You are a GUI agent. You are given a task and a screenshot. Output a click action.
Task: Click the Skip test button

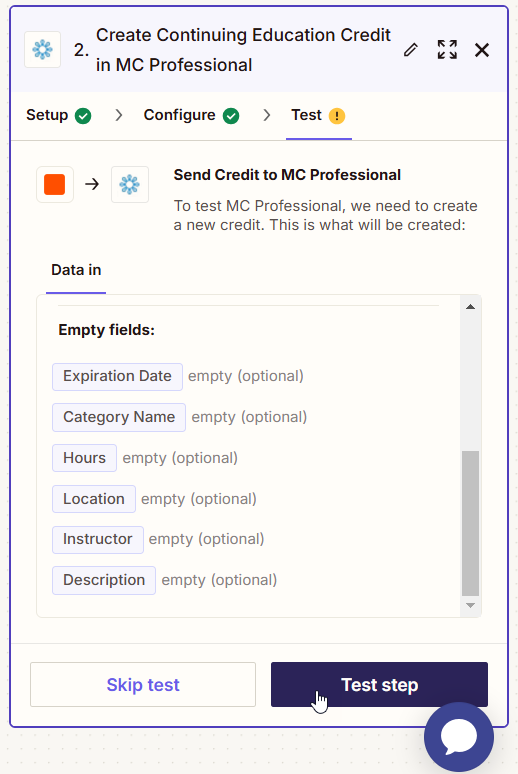pos(143,685)
